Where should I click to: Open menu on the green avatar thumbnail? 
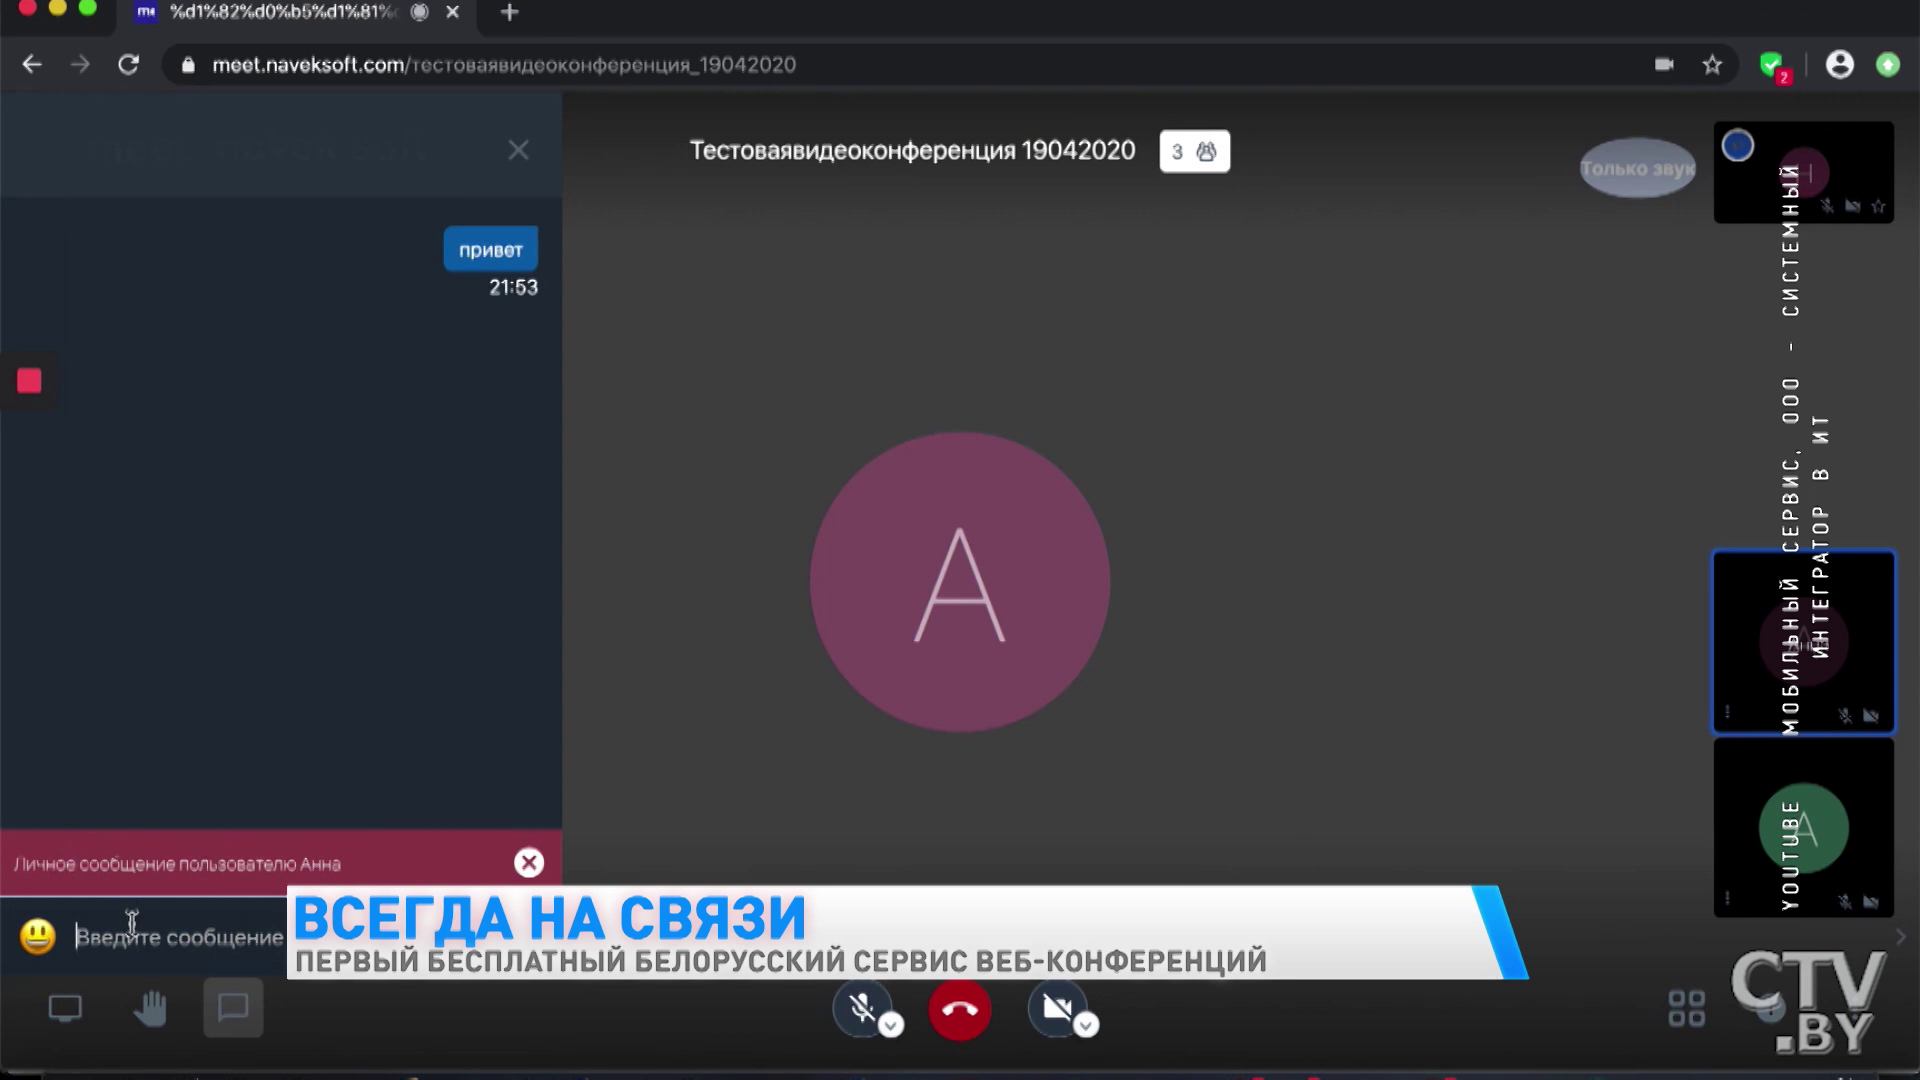[x=1727, y=898]
